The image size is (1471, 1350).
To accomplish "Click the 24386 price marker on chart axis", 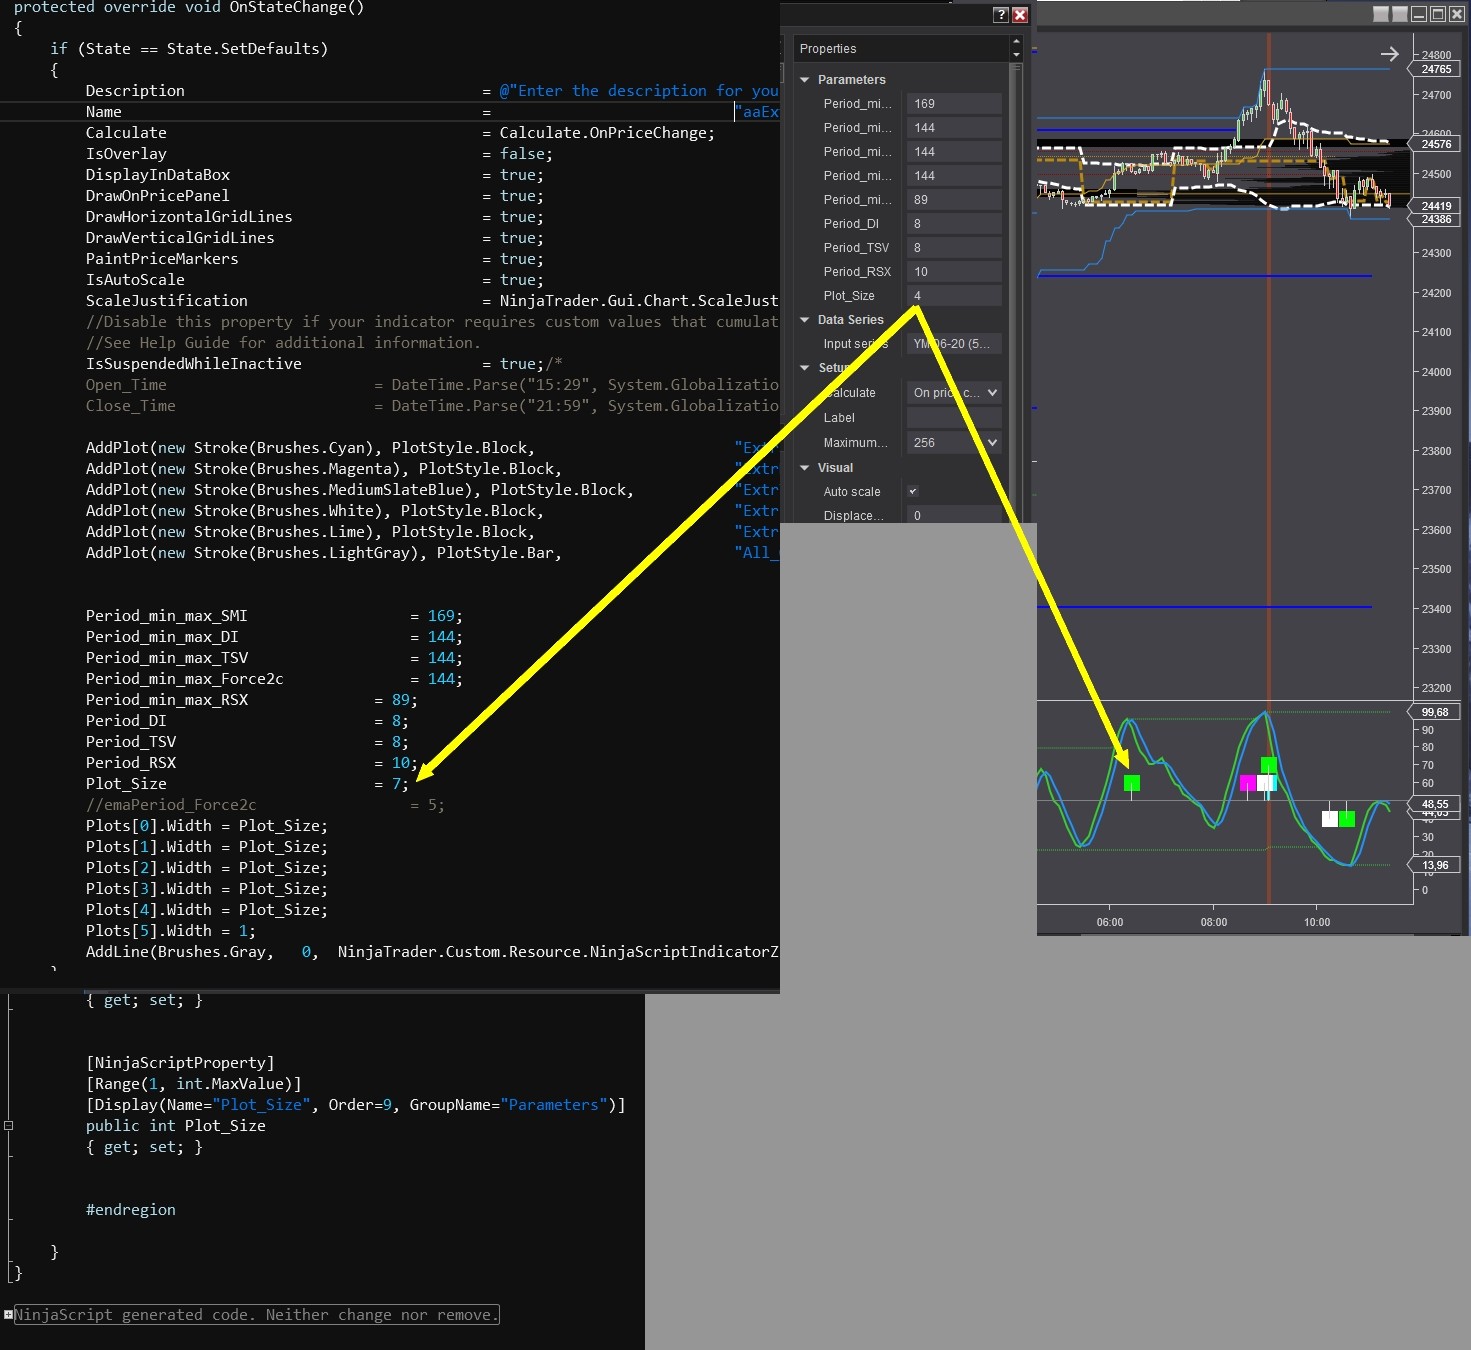I will click(x=1435, y=219).
